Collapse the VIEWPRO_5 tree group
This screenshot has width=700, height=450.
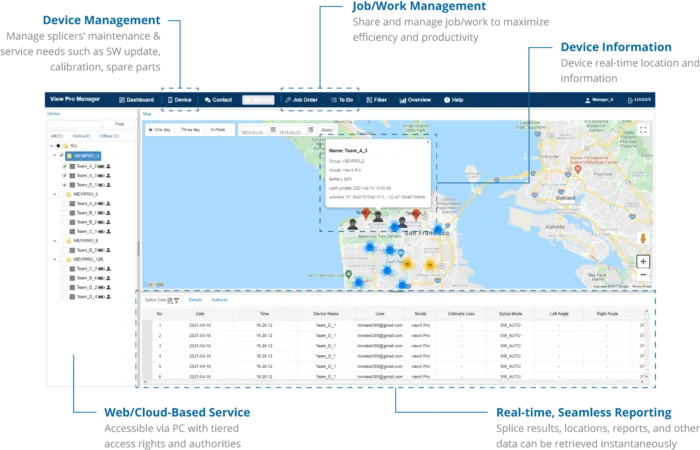55,194
